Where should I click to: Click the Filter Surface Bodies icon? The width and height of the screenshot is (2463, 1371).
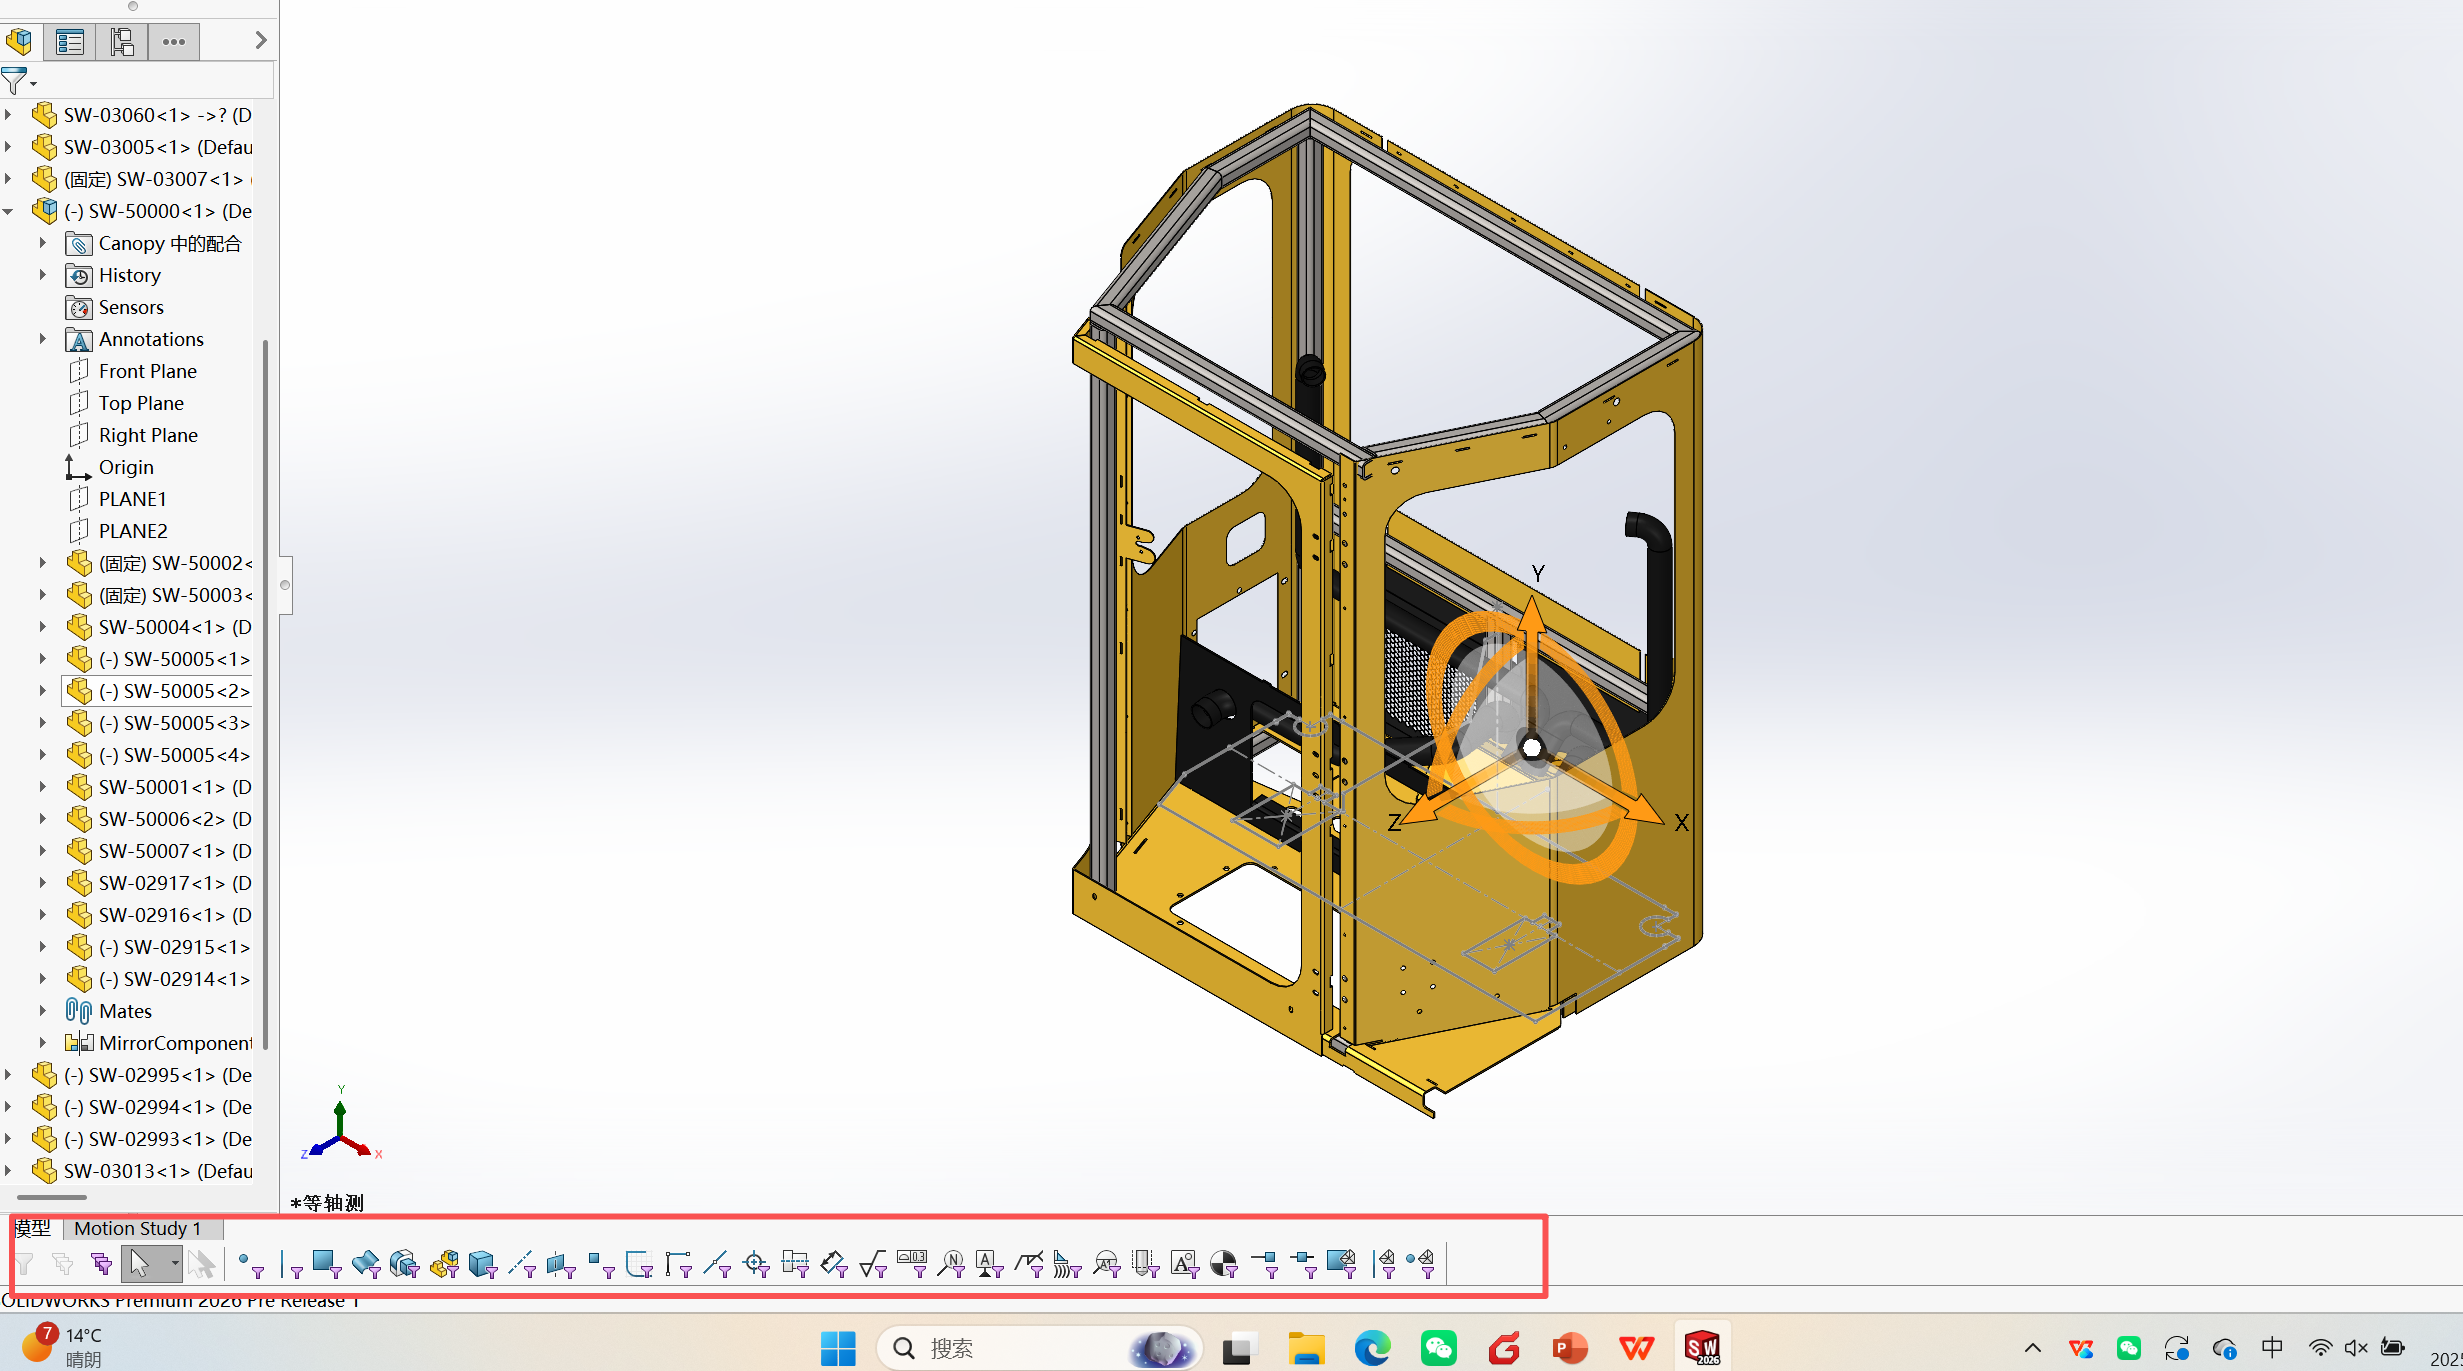click(x=365, y=1264)
